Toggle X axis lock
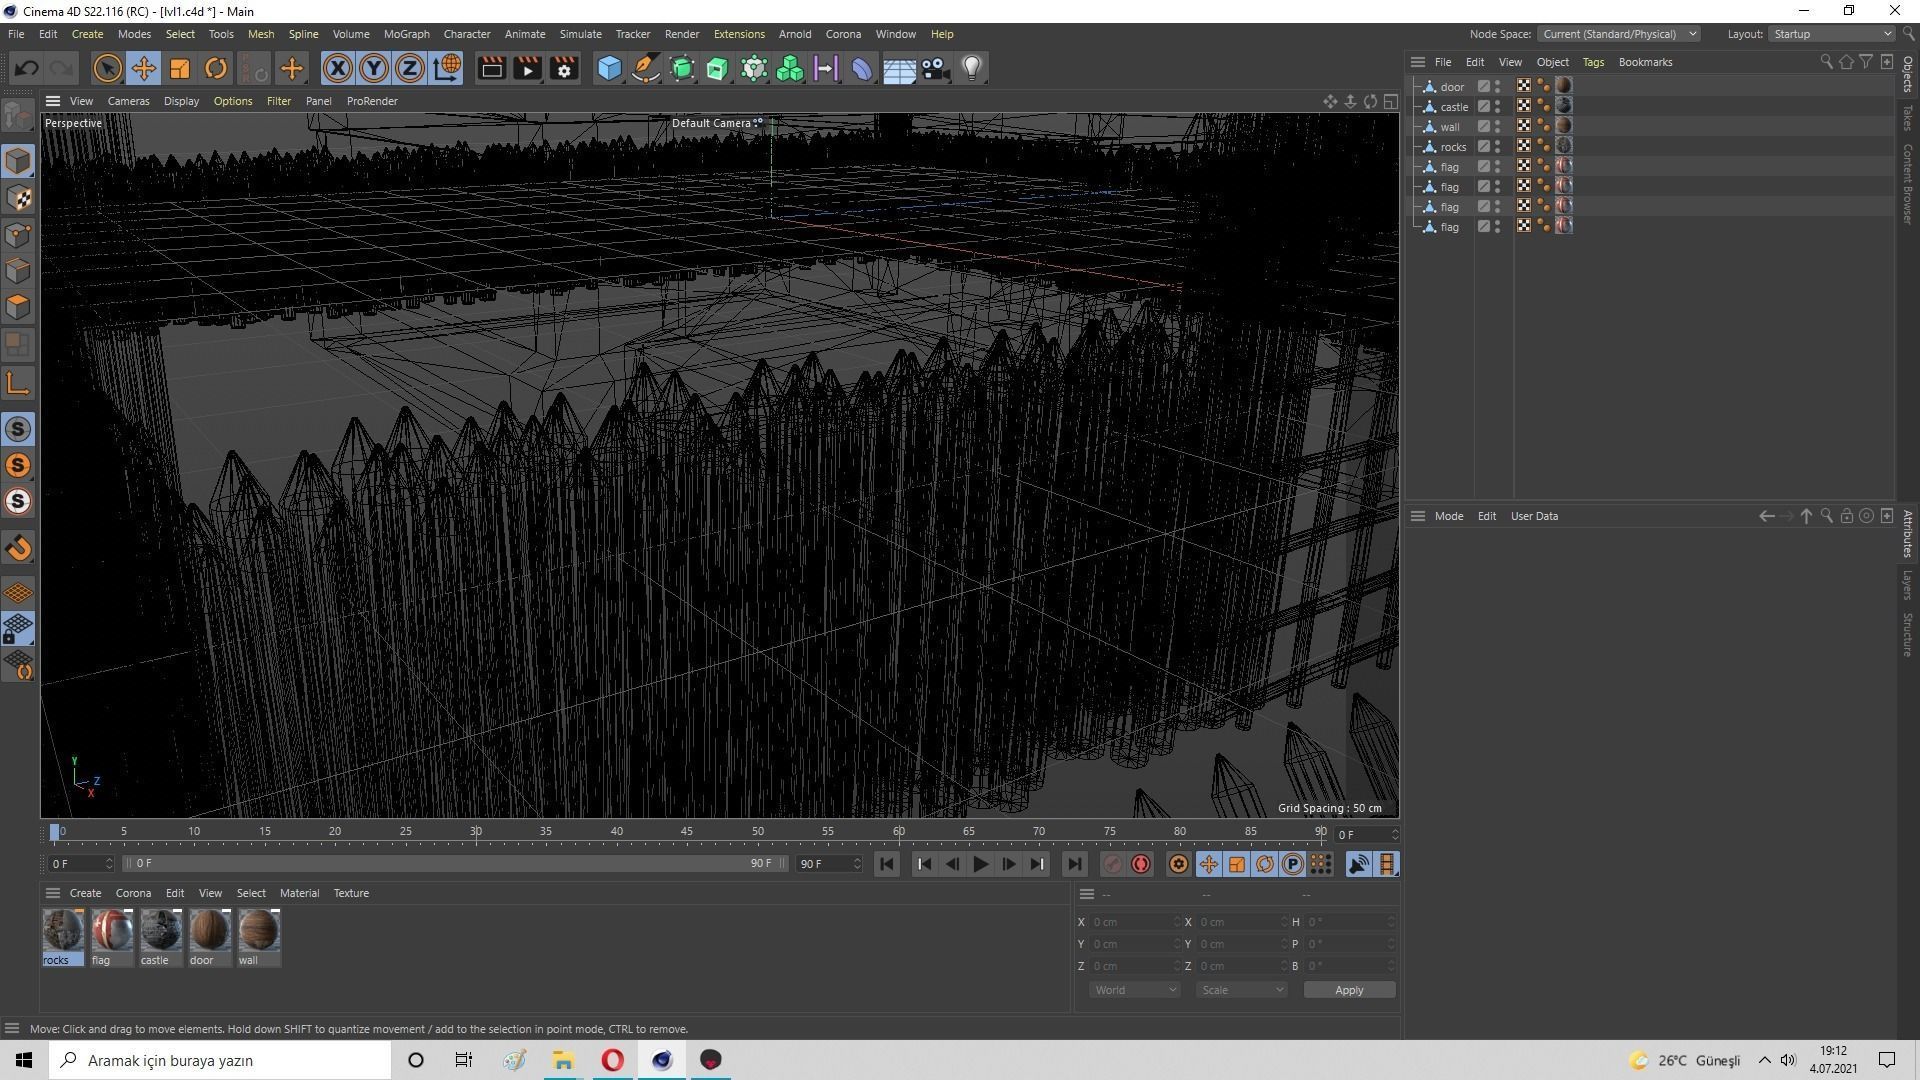 click(338, 68)
